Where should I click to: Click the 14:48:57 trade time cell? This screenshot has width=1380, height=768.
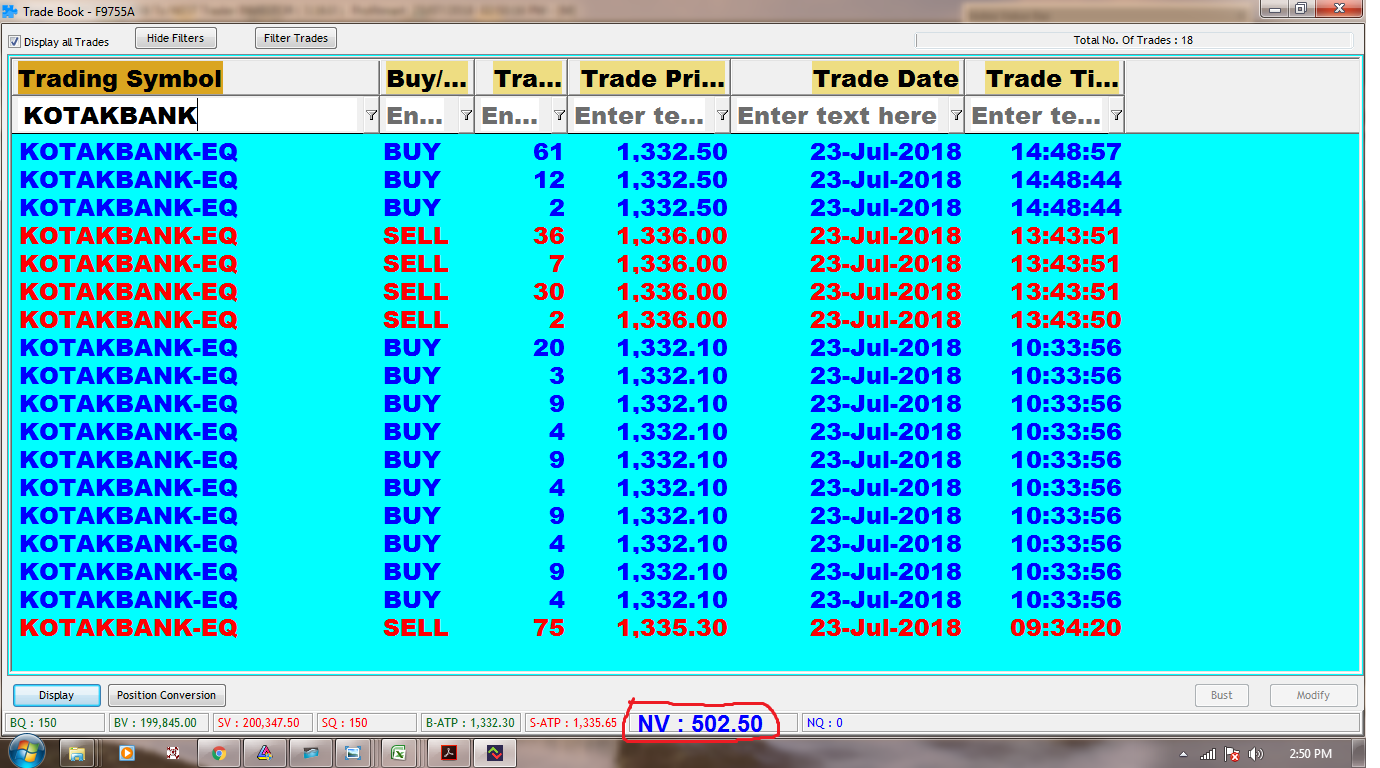point(1065,152)
